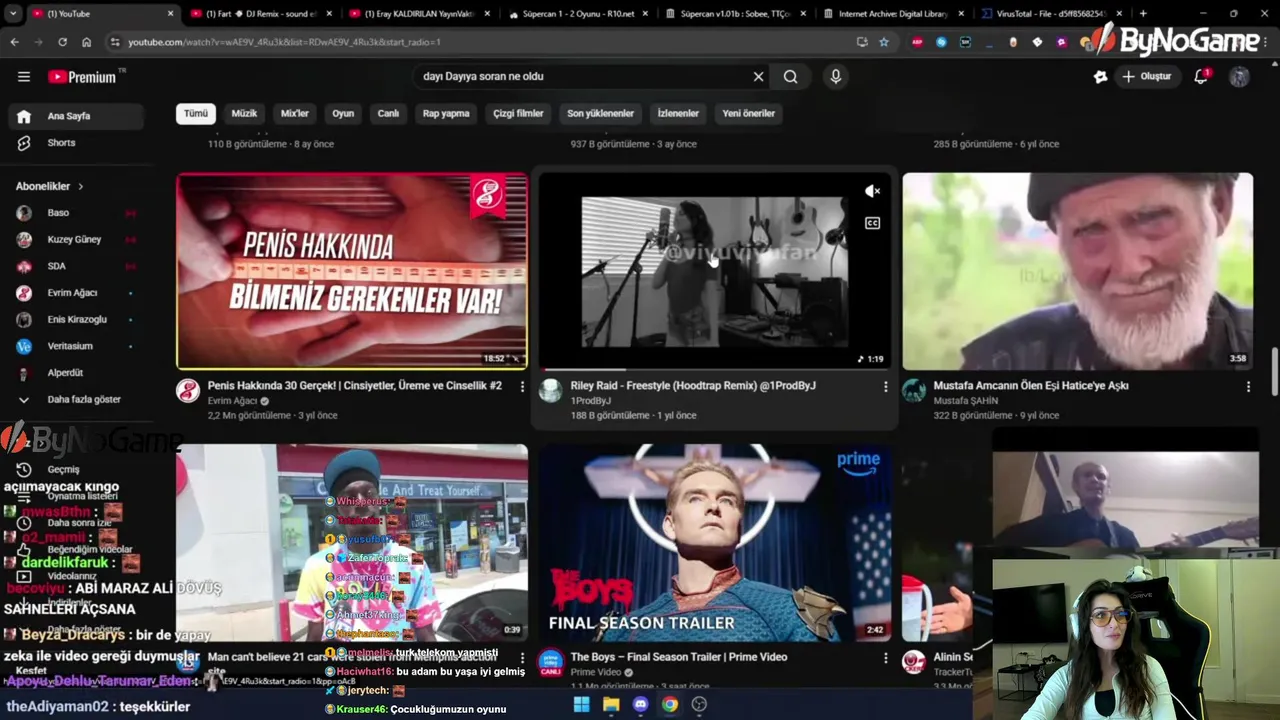Open the Alperdút subscription

click(x=76, y=373)
